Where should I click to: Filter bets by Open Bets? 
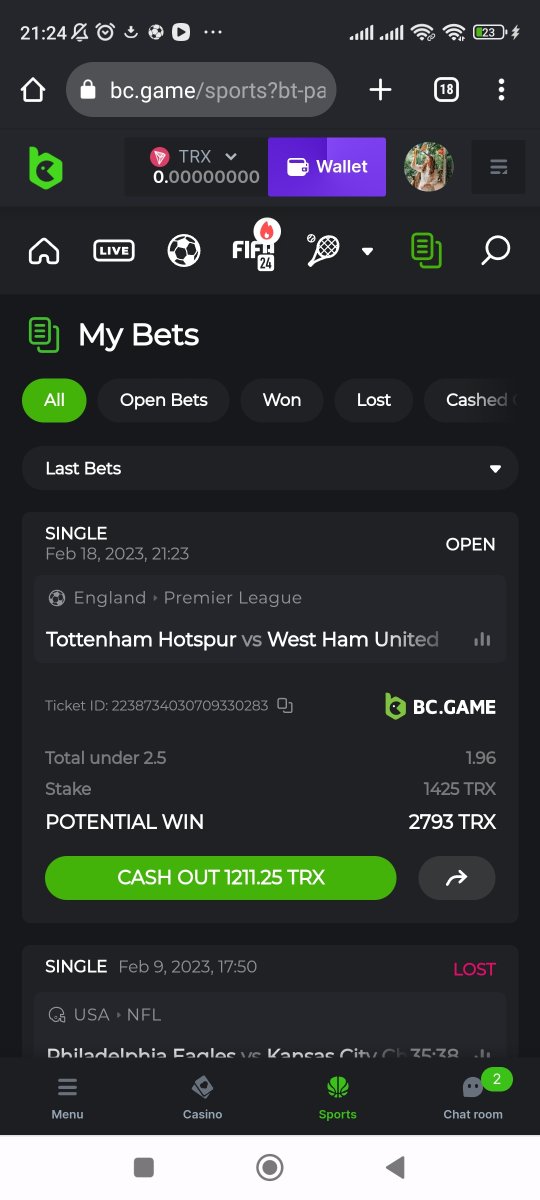coord(164,400)
